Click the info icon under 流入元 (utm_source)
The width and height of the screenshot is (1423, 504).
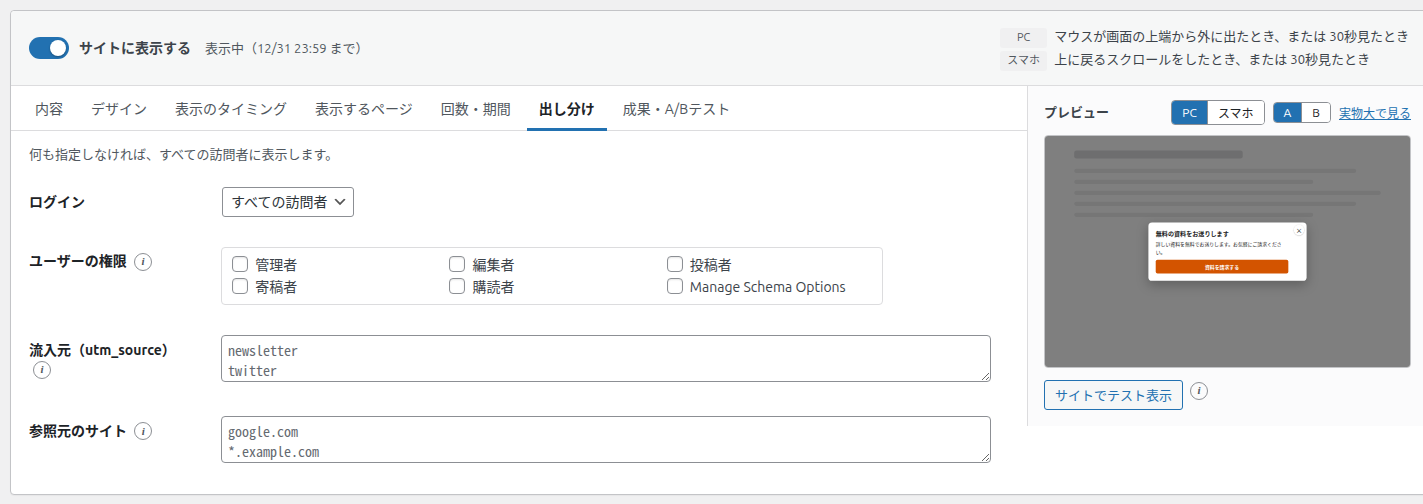pos(41,371)
